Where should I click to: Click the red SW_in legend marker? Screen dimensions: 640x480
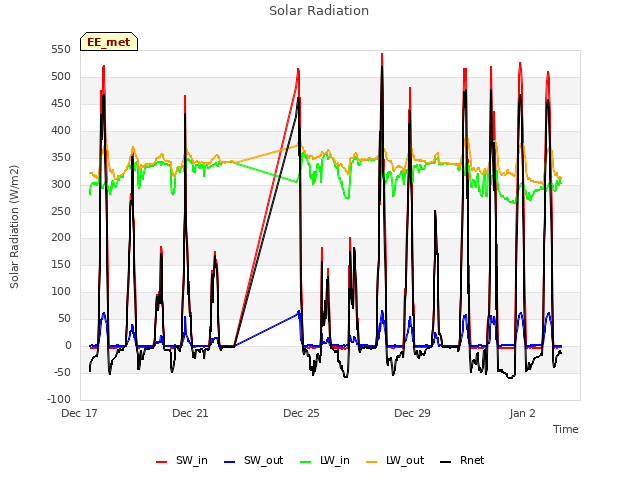pyautogui.click(x=162, y=462)
